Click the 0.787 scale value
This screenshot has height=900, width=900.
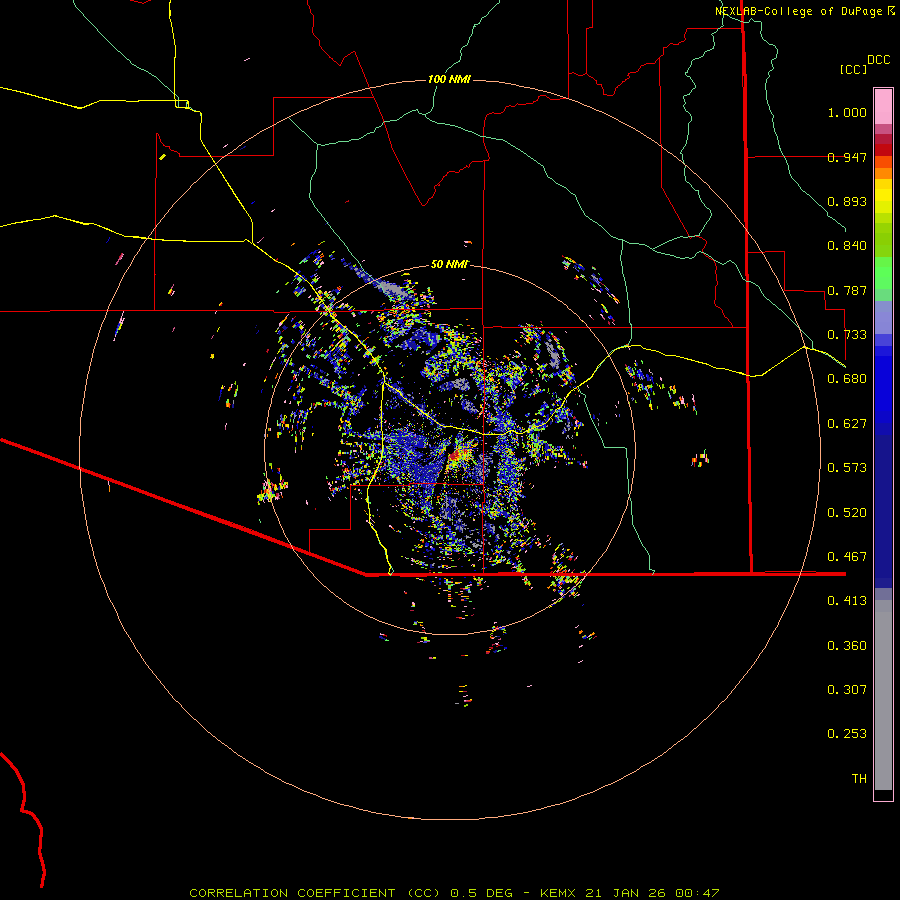pos(847,290)
